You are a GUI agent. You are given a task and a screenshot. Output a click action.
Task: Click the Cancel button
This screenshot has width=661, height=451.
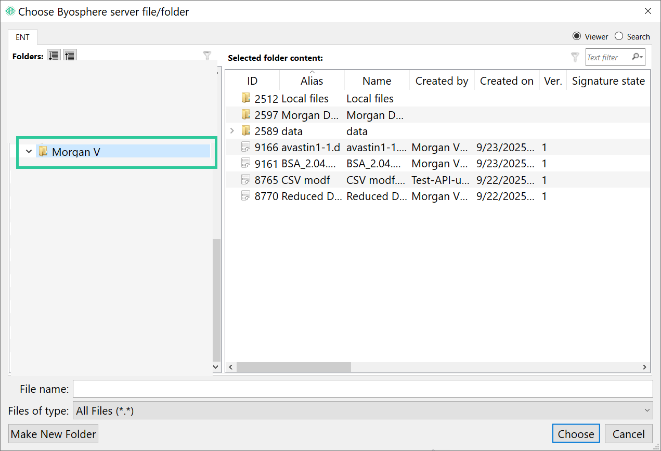tap(629, 434)
